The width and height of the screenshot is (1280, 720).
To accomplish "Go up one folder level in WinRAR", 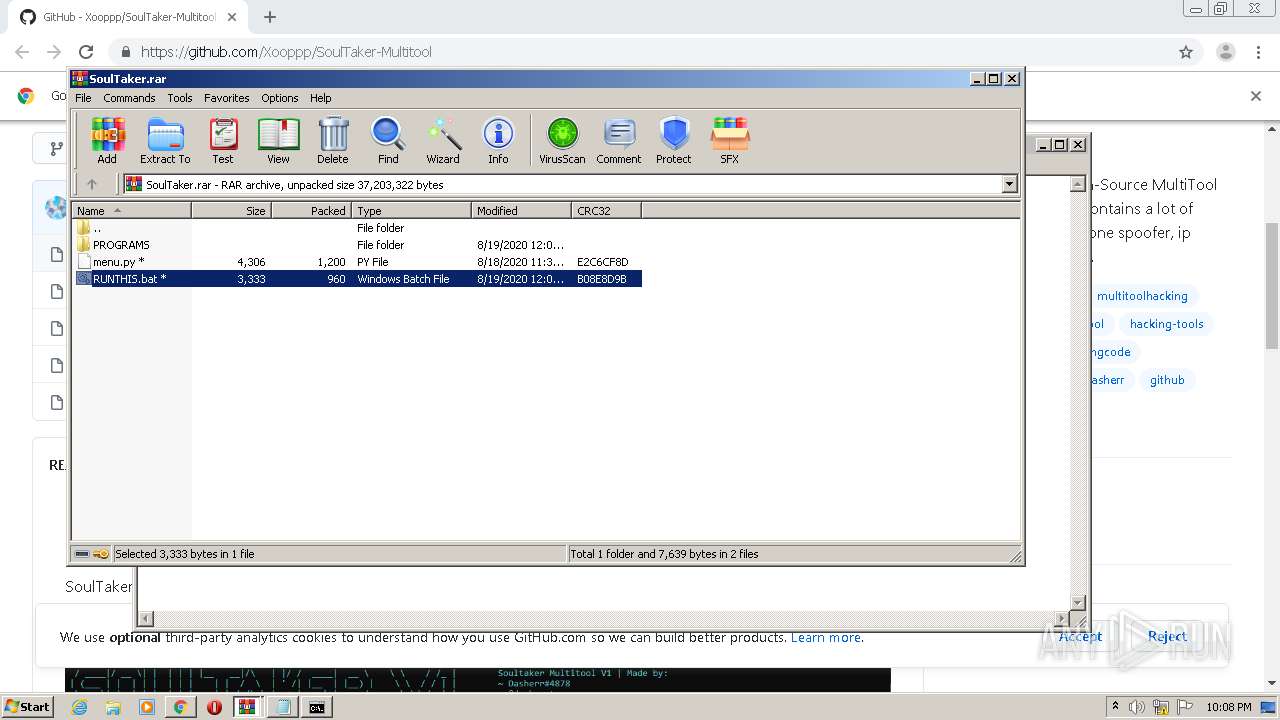I will [92, 184].
